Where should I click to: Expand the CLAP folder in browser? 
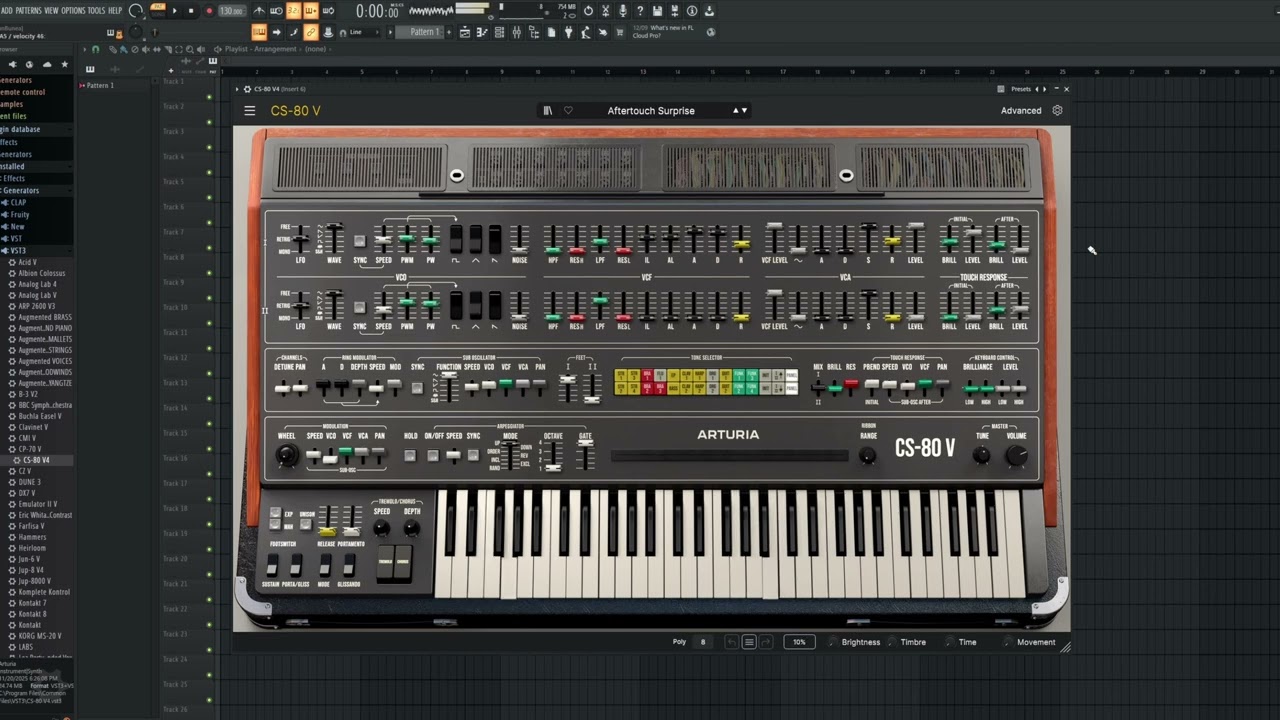point(17,202)
